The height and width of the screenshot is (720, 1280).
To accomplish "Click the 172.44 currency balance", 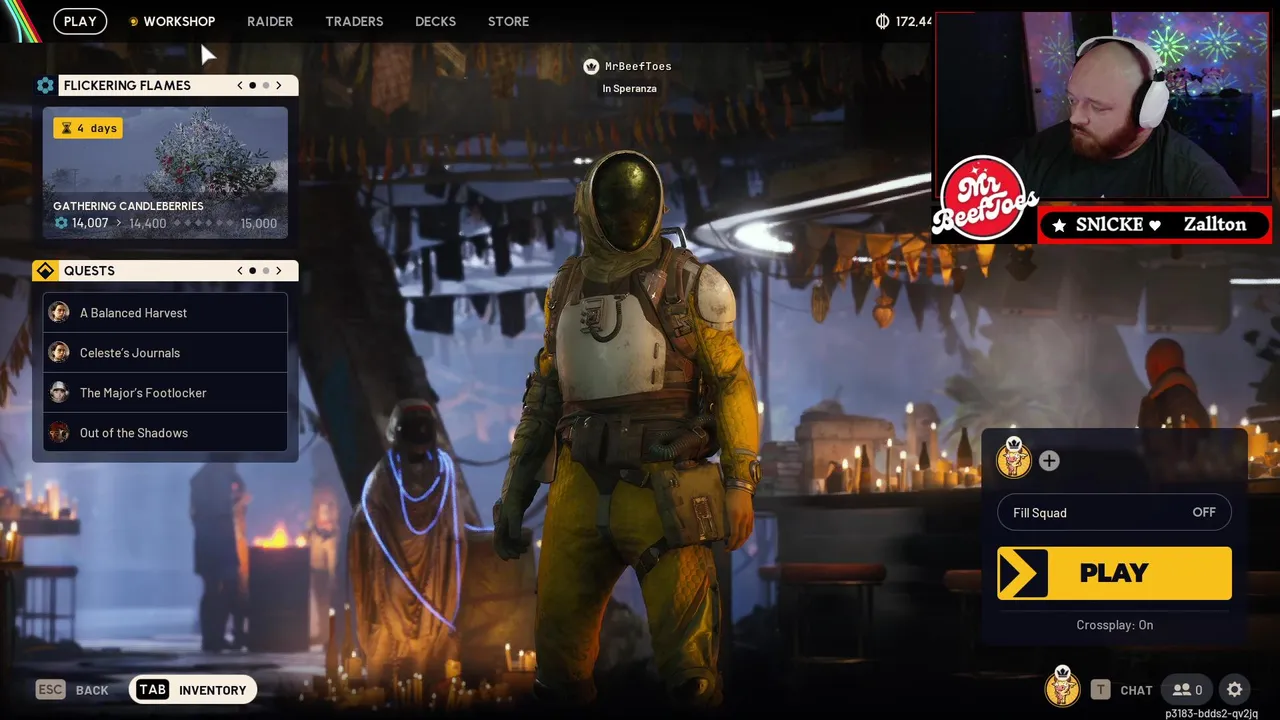I will pyautogui.click(x=914, y=21).
